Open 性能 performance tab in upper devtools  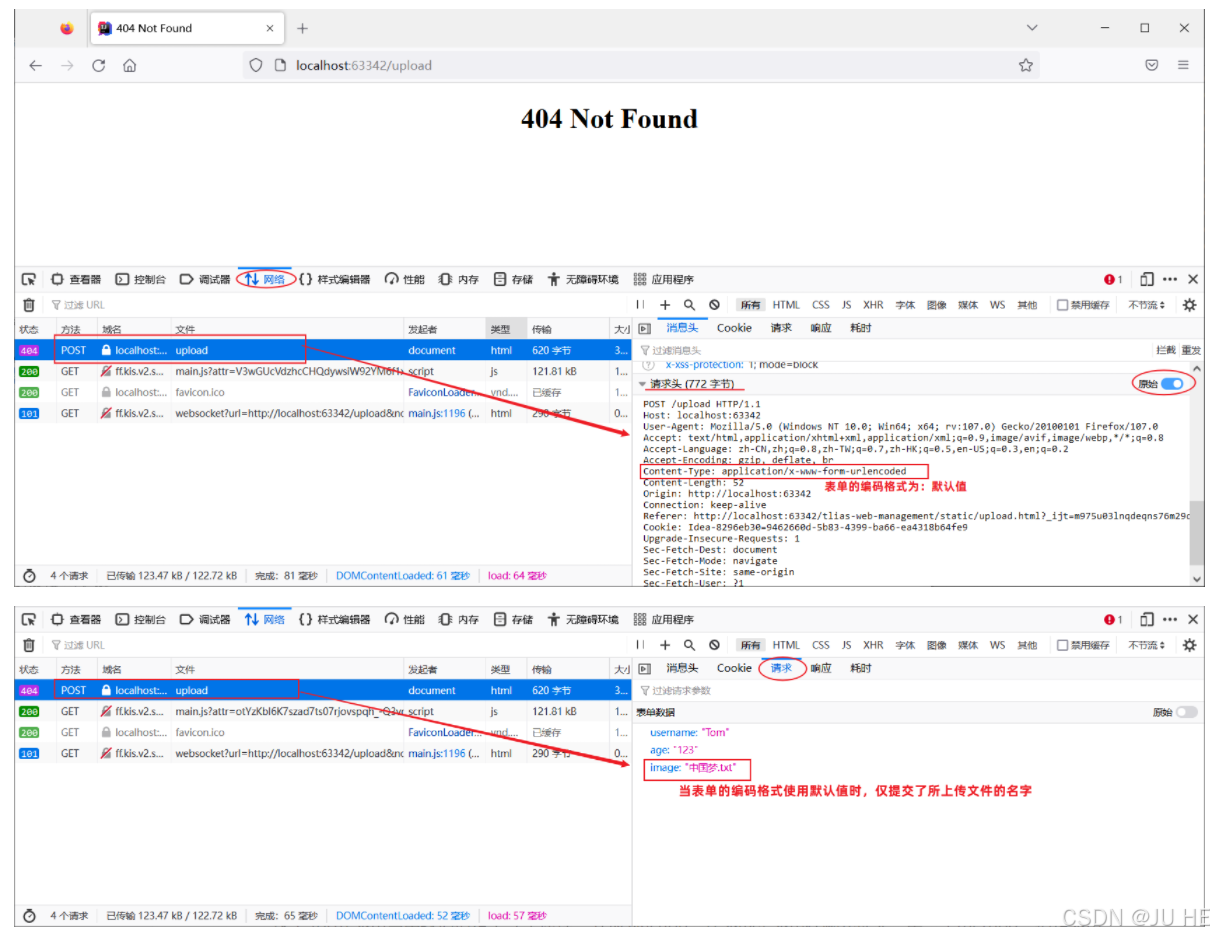pyautogui.click(x=405, y=280)
